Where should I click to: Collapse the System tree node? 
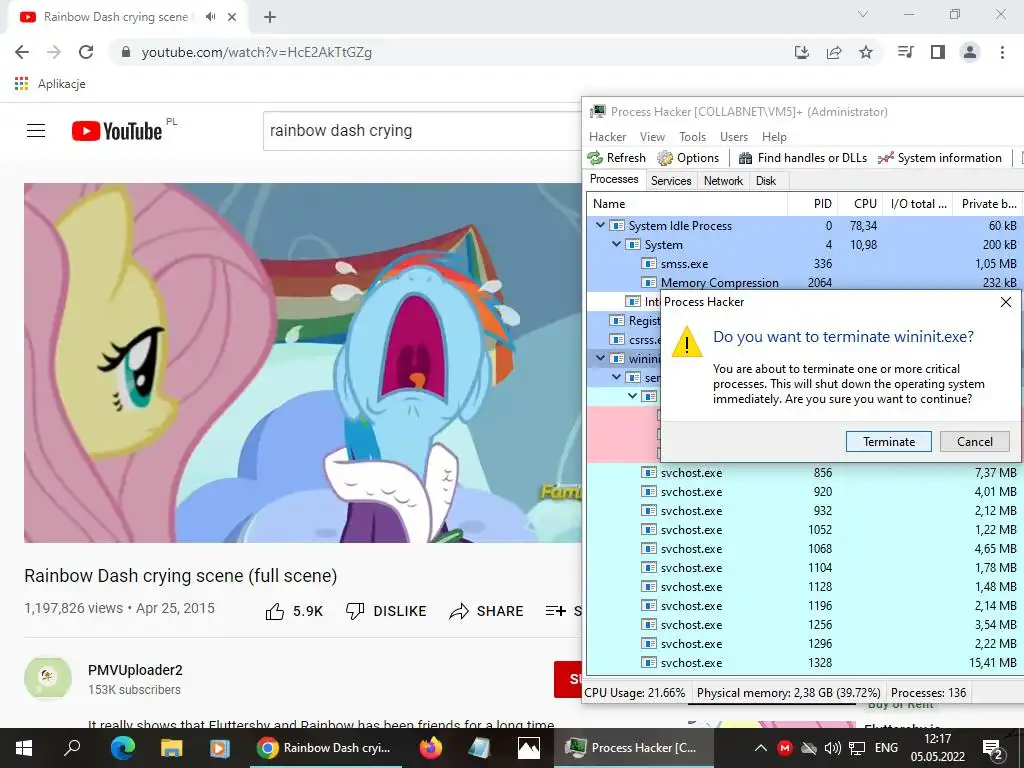tap(616, 244)
